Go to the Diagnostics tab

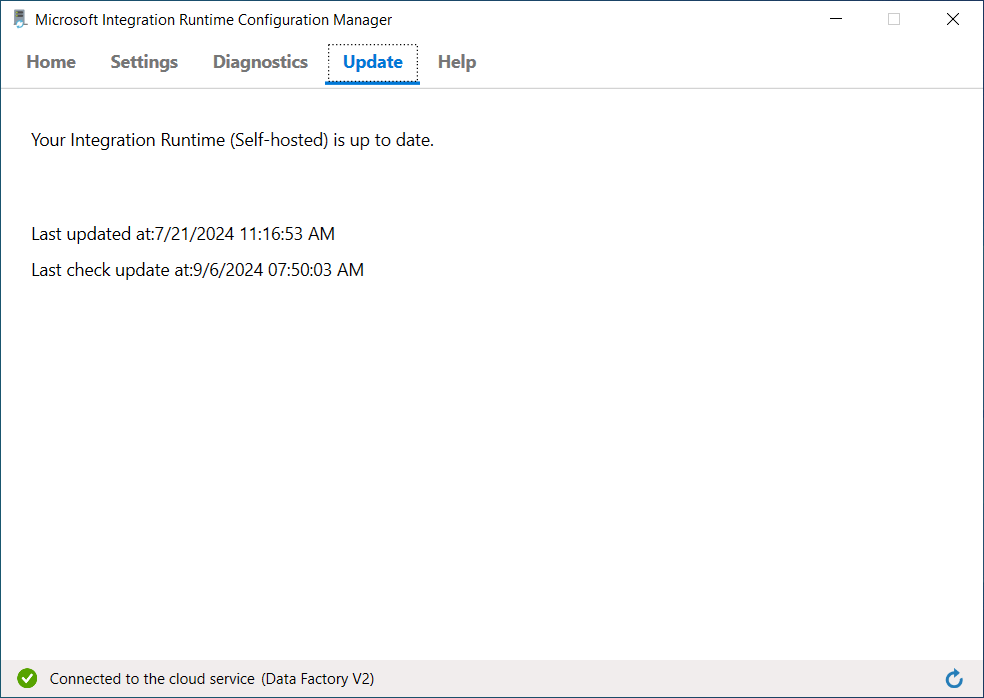(260, 62)
